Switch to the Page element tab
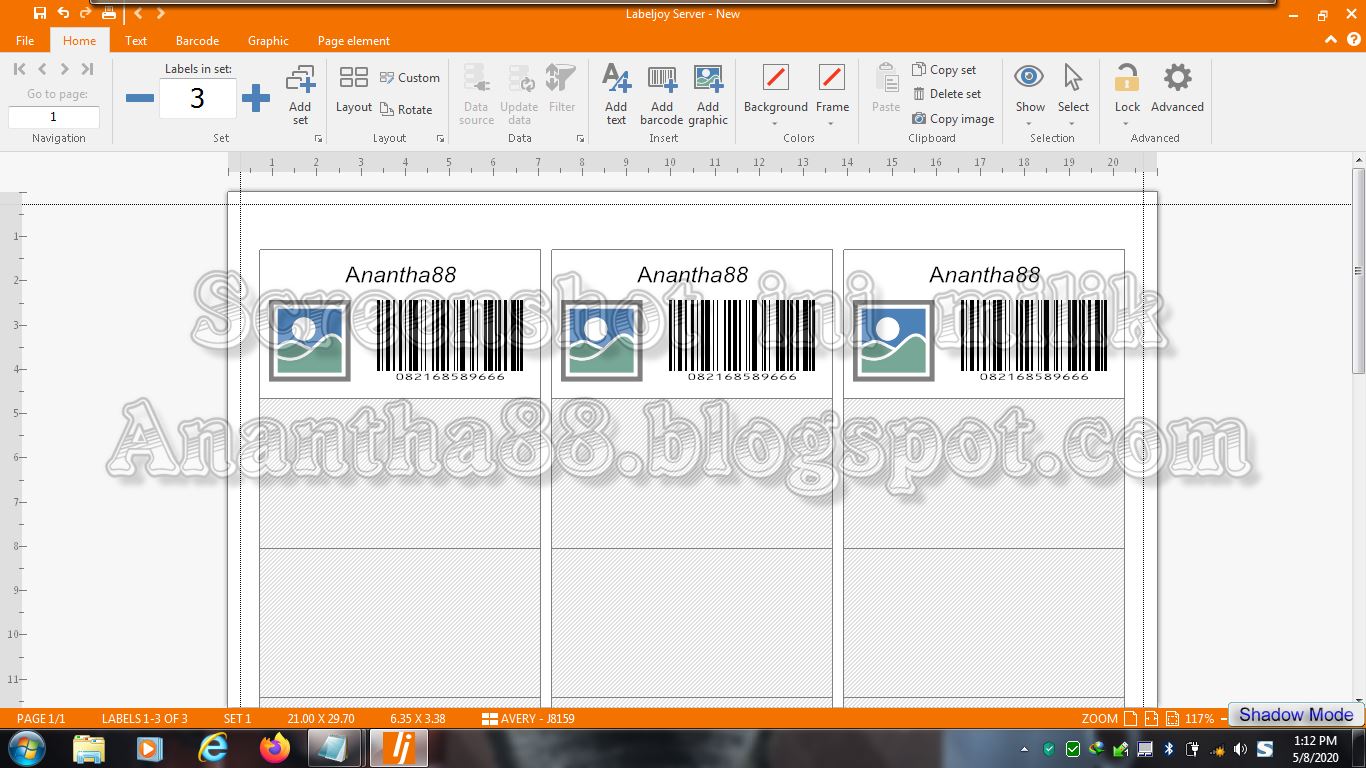1366x768 pixels. point(354,41)
